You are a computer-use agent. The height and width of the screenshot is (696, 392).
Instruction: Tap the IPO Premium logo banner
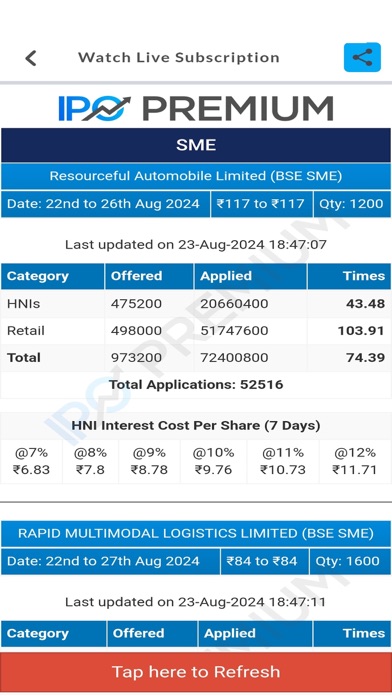(x=196, y=108)
